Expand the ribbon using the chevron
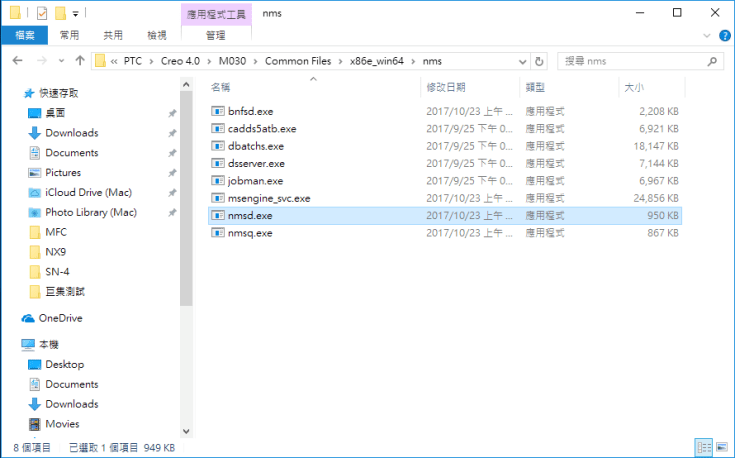735x458 pixels. 706,35
